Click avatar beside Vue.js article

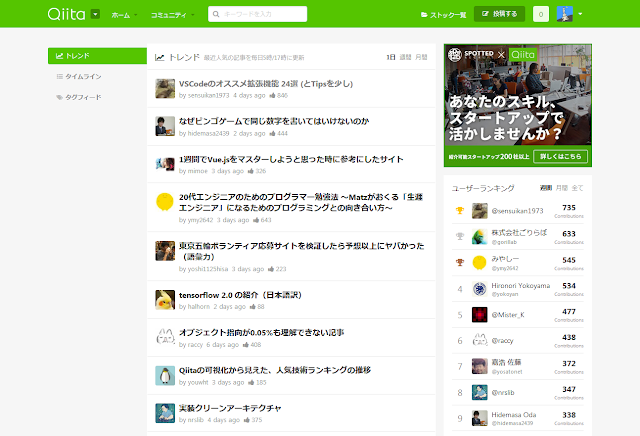click(x=165, y=164)
